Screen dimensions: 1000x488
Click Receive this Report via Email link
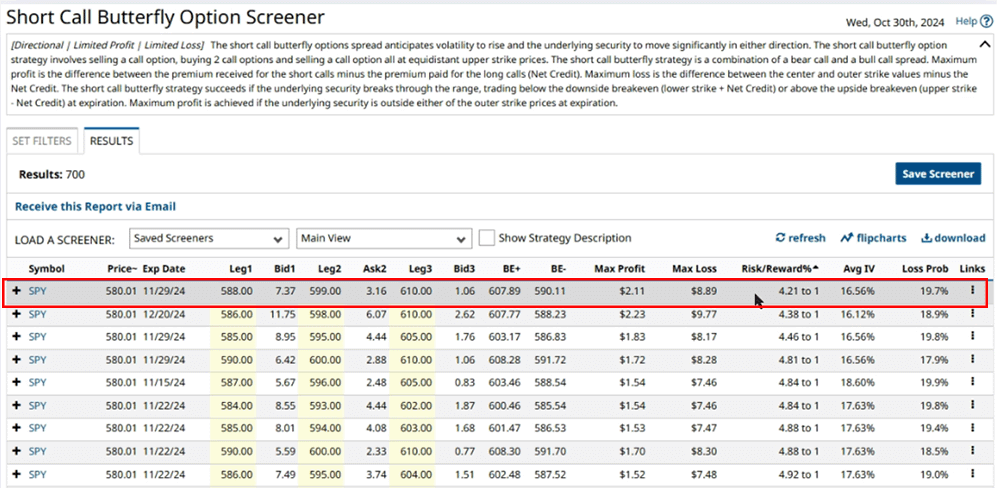95,207
